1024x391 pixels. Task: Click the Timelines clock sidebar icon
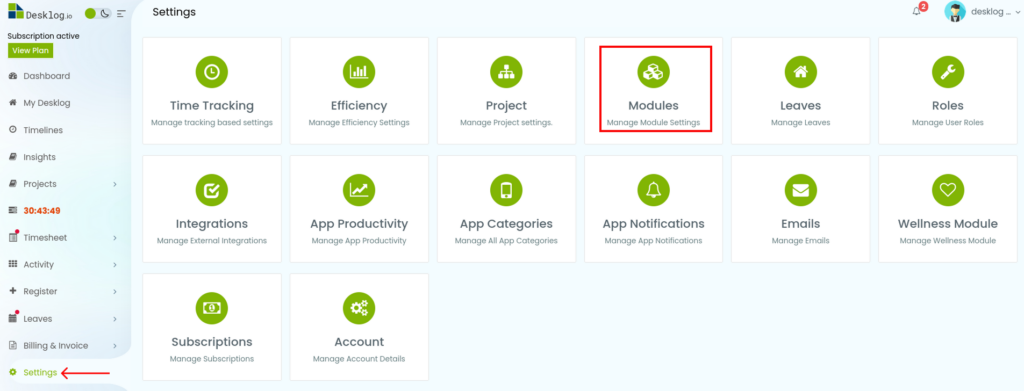(12, 130)
